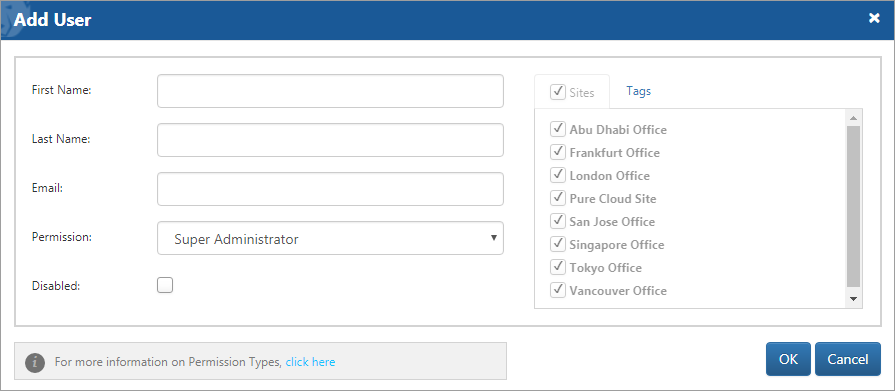Switch to the Tags tab
This screenshot has height=391, width=895.
click(638, 91)
